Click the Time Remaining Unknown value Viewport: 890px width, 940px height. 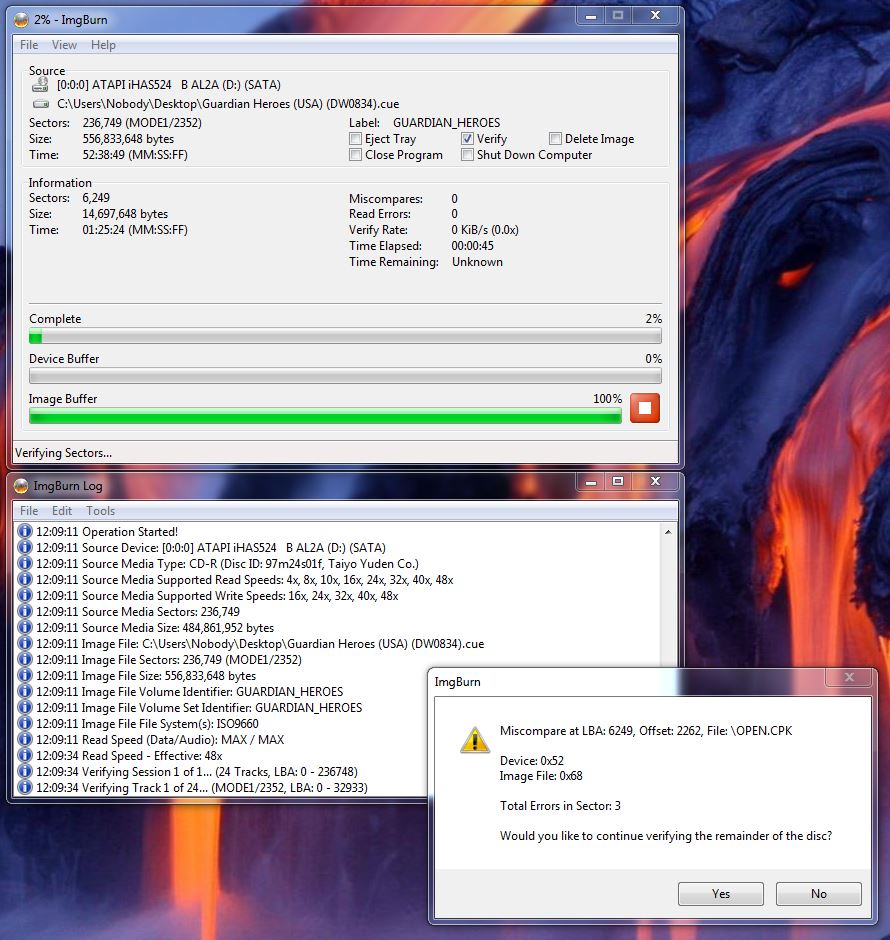click(x=477, y=262)
